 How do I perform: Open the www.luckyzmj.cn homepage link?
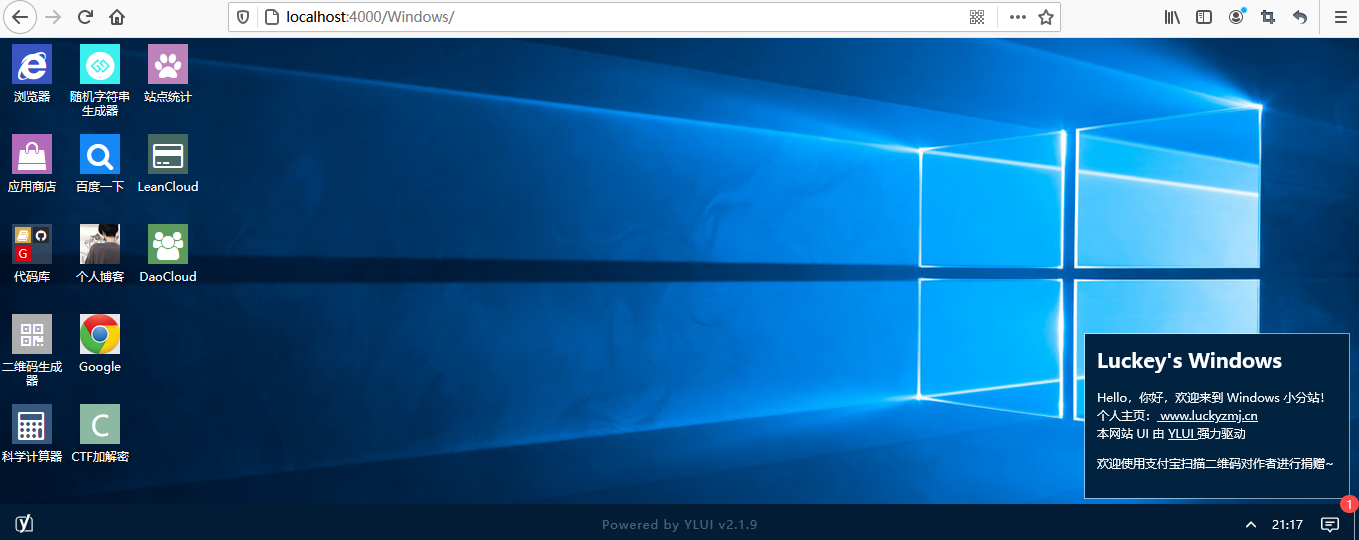pos(1208,416)
